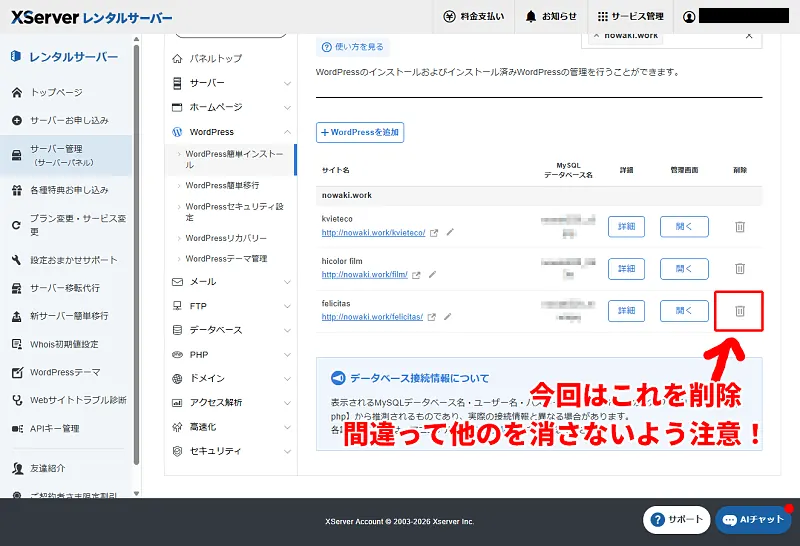Open Whois初期値設定
Screen dimensions: 800x546
(55, 344)
